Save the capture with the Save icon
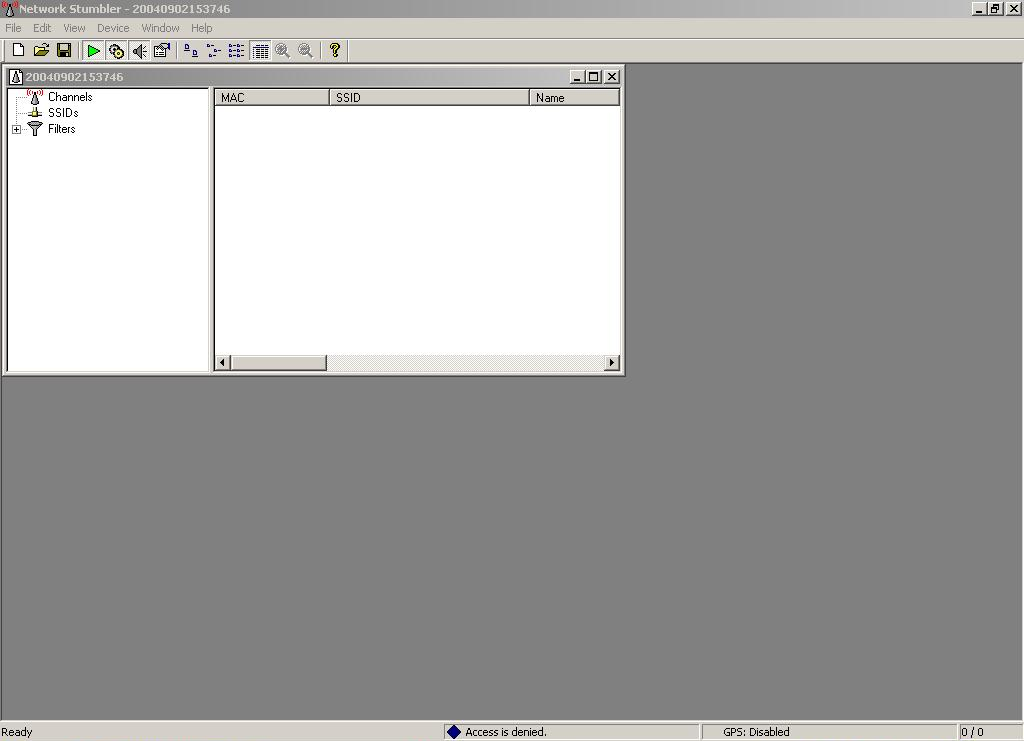This screenshot has width=1024, height=741. point(65,50)
